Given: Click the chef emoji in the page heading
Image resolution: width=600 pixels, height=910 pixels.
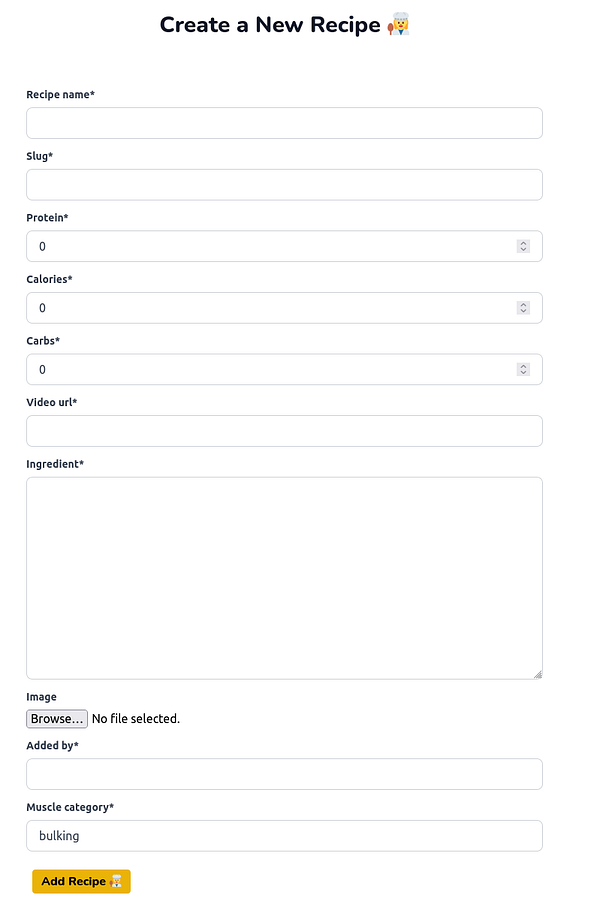Looking at the screenshot, I should [398, 25].
